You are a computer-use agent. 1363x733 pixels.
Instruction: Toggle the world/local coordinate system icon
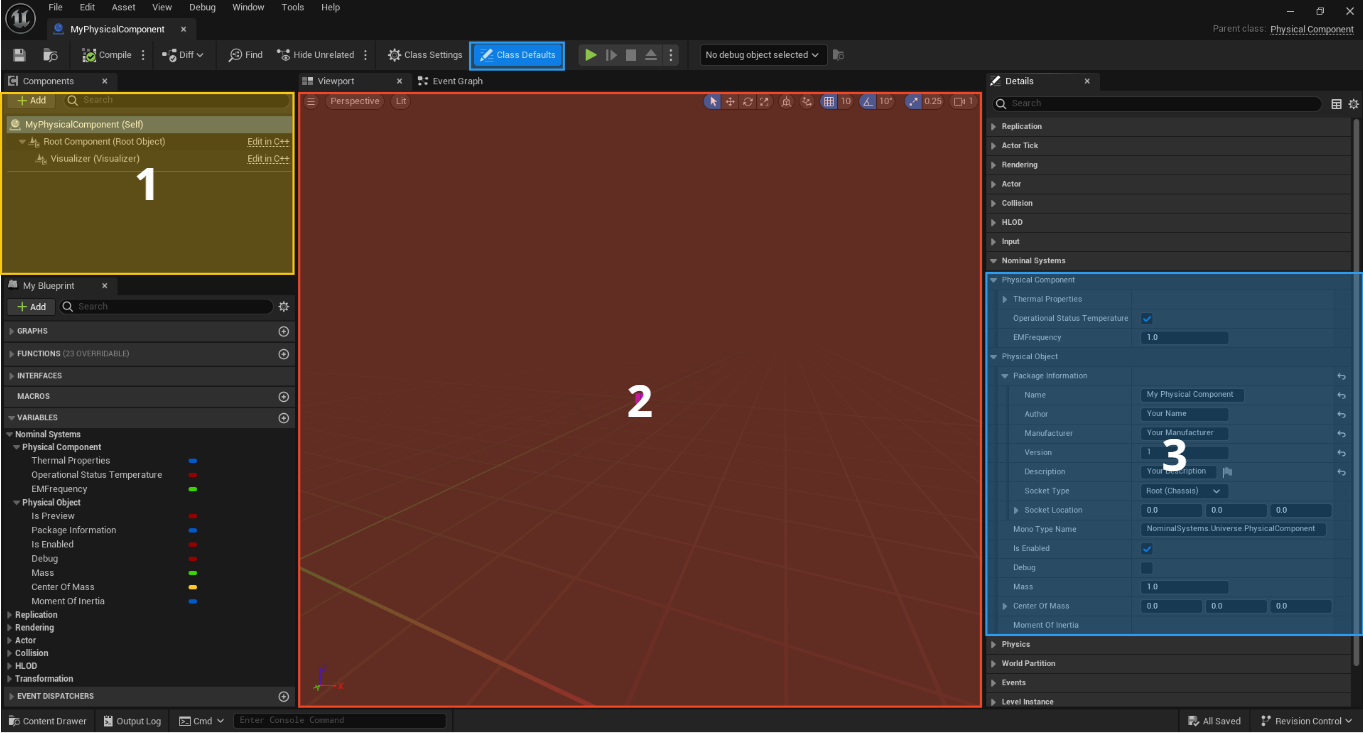pyautogui.click(x=786, y=101)
